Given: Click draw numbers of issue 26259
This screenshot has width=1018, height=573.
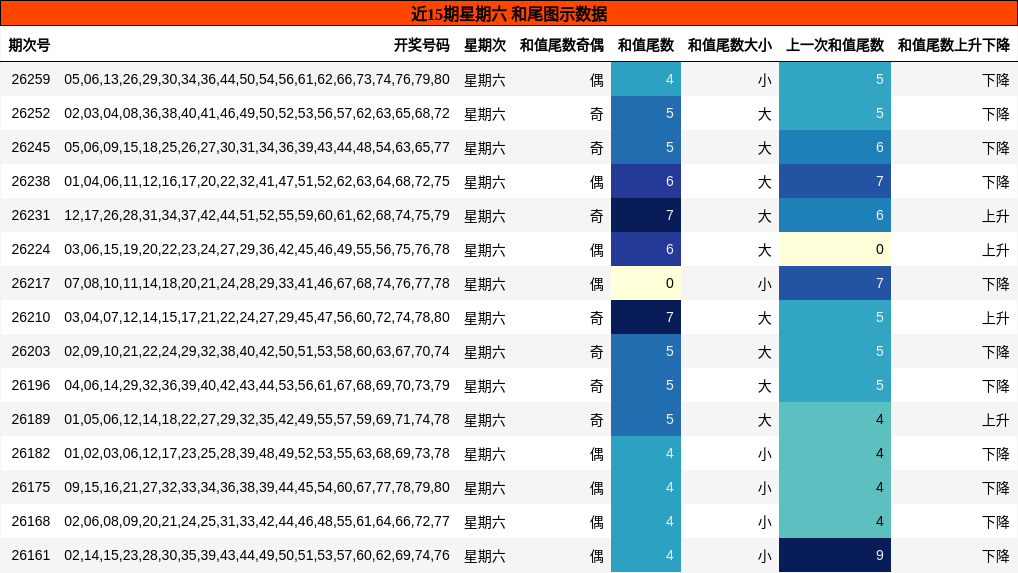Looking at the screenshot, I should point(256,79).
